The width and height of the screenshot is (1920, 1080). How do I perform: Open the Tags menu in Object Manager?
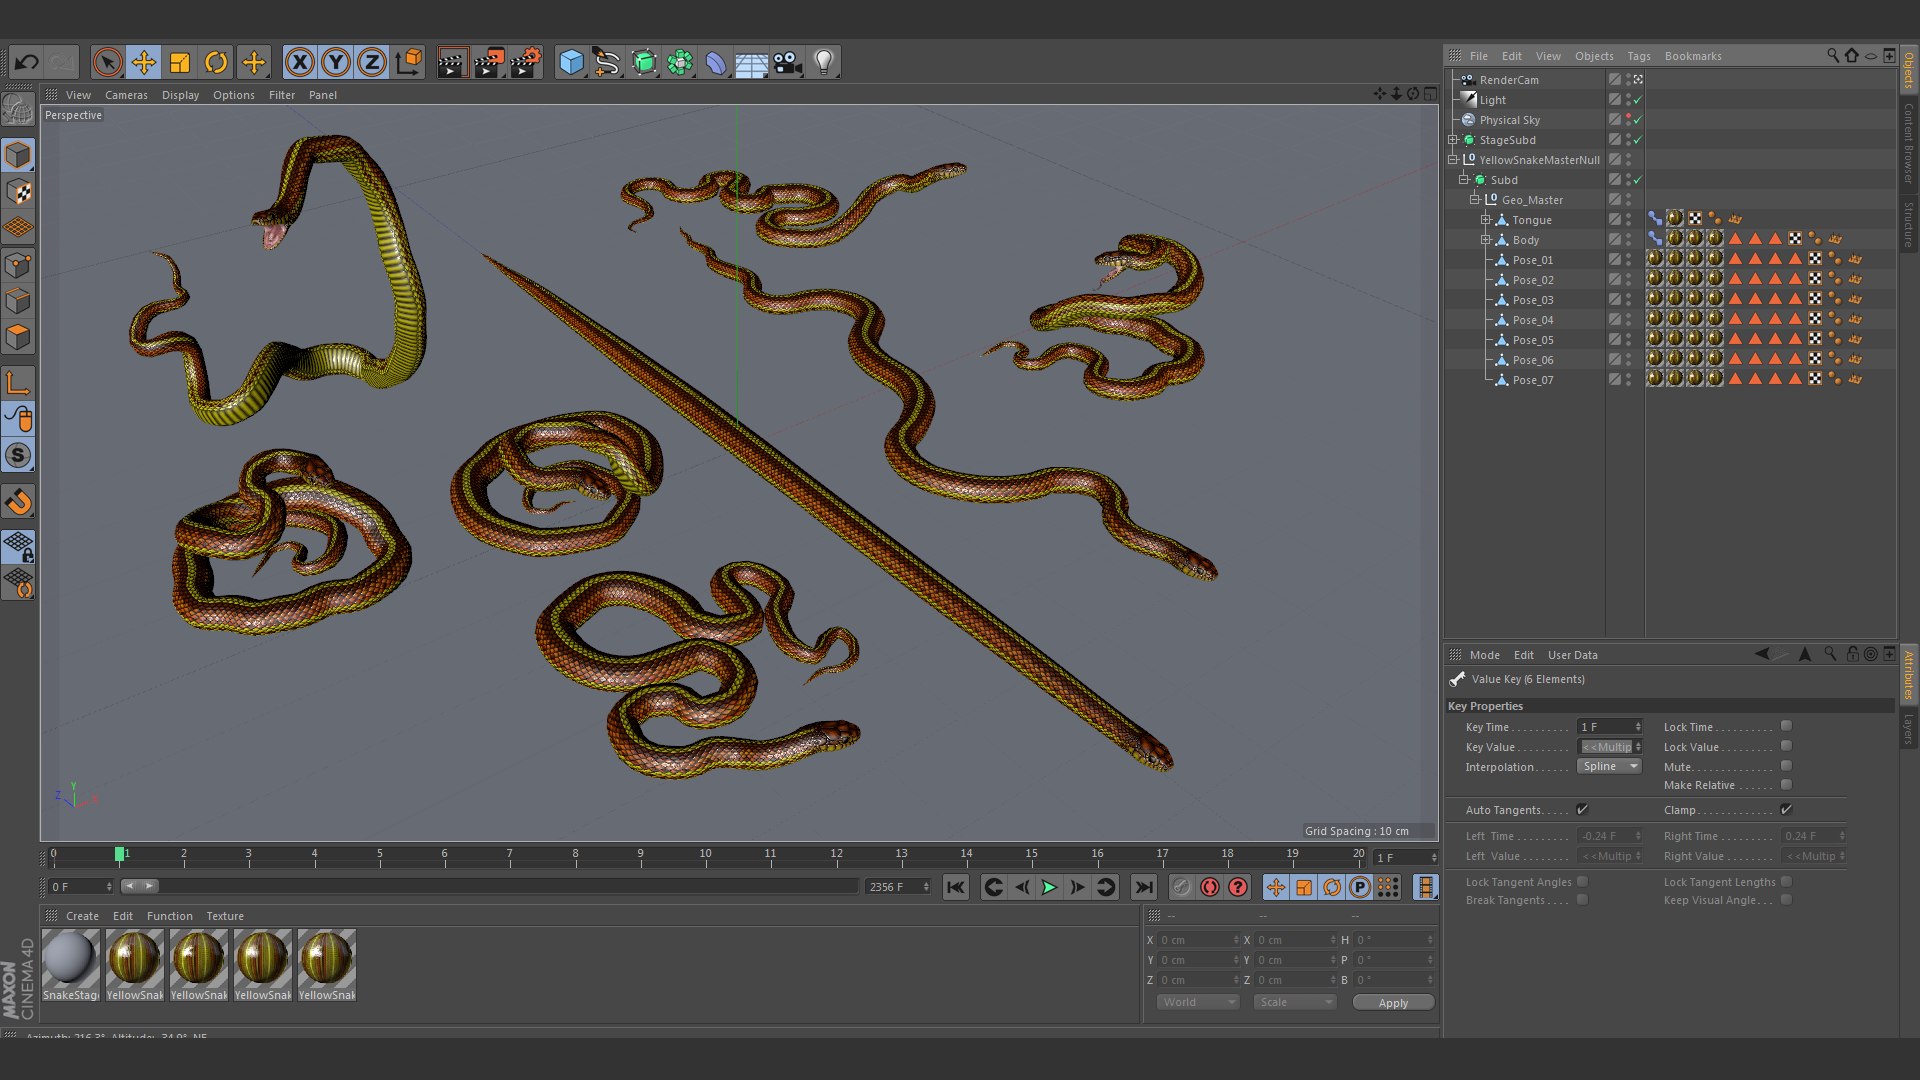click(1638, 56)
